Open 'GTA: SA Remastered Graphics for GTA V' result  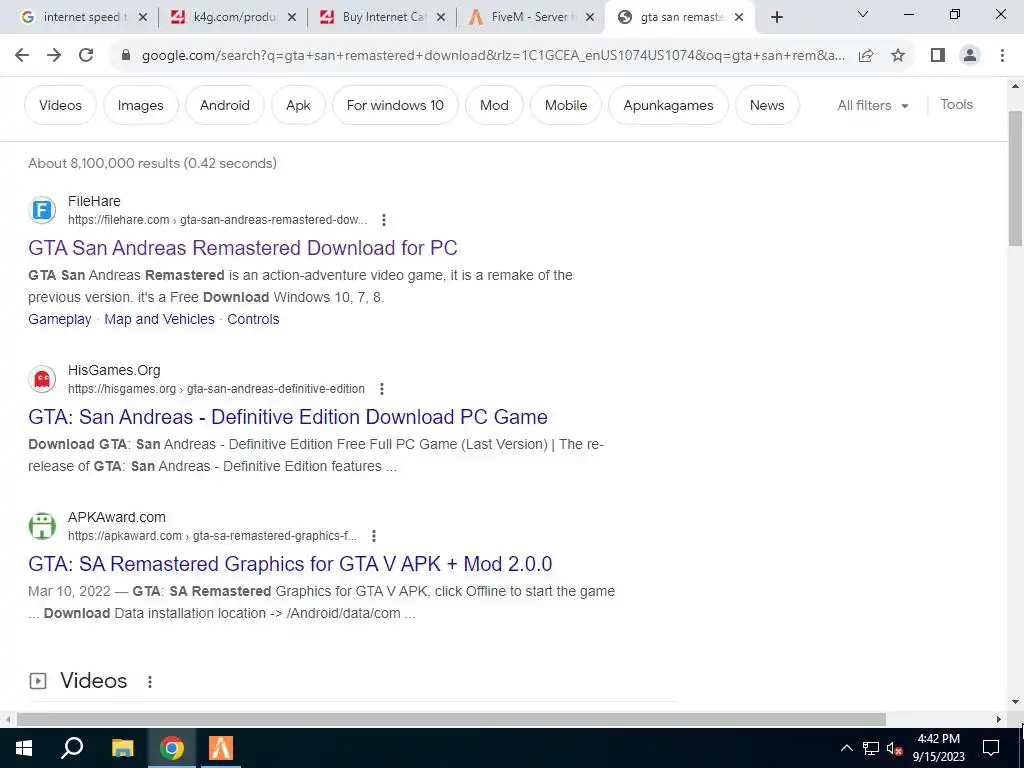coord(290,564)
